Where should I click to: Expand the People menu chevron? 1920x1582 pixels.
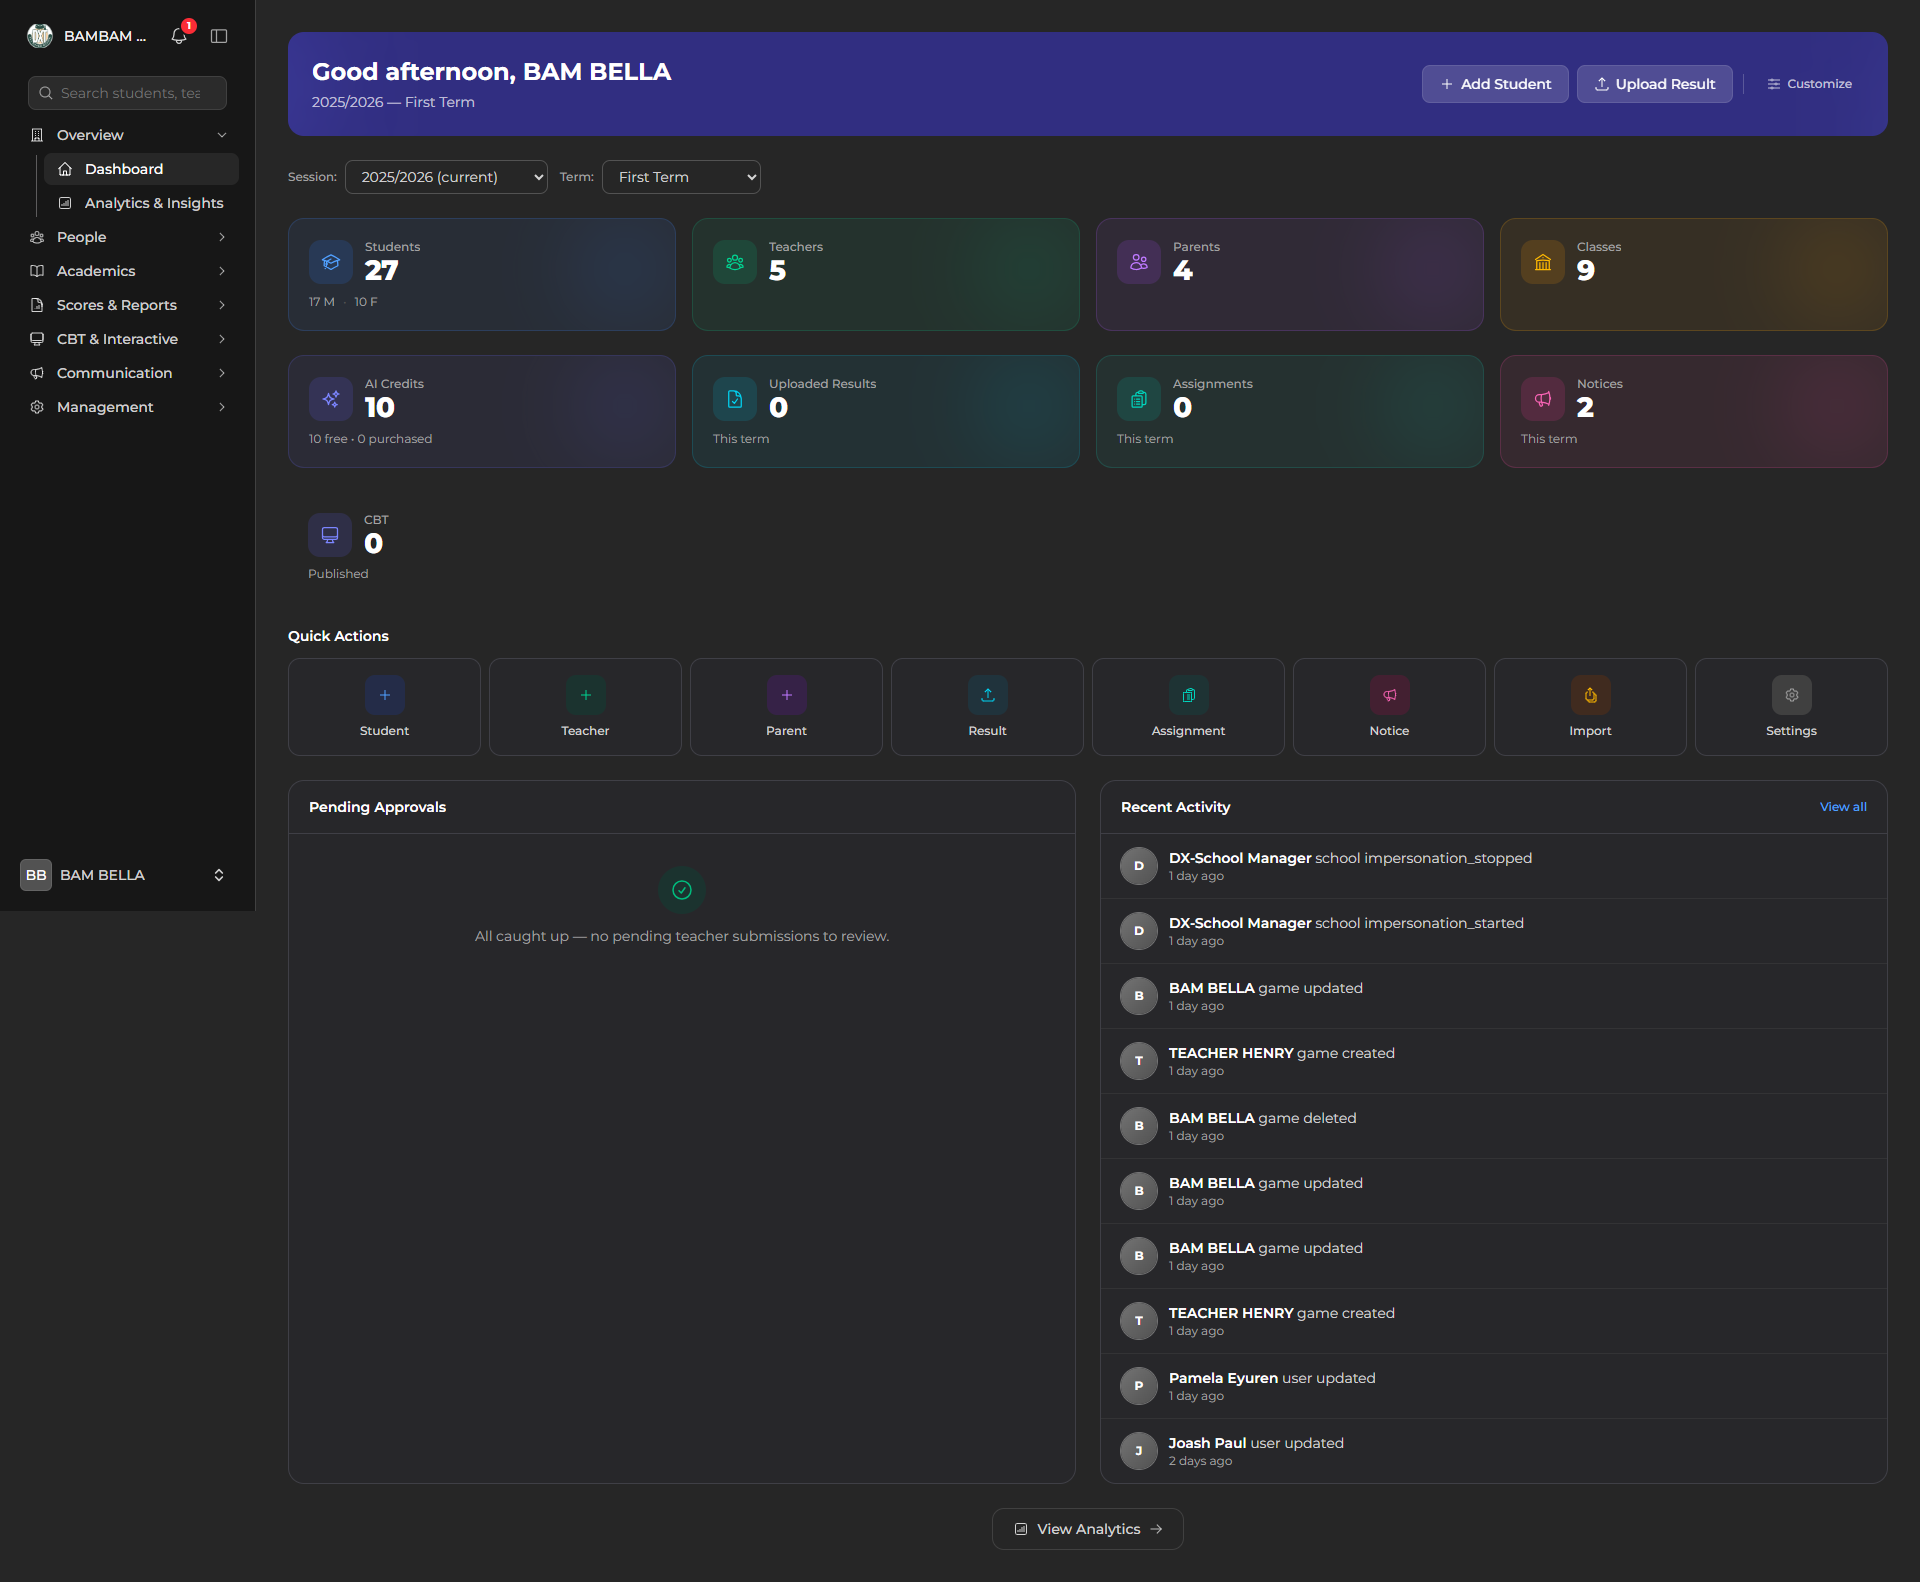[x=222, y=237]
